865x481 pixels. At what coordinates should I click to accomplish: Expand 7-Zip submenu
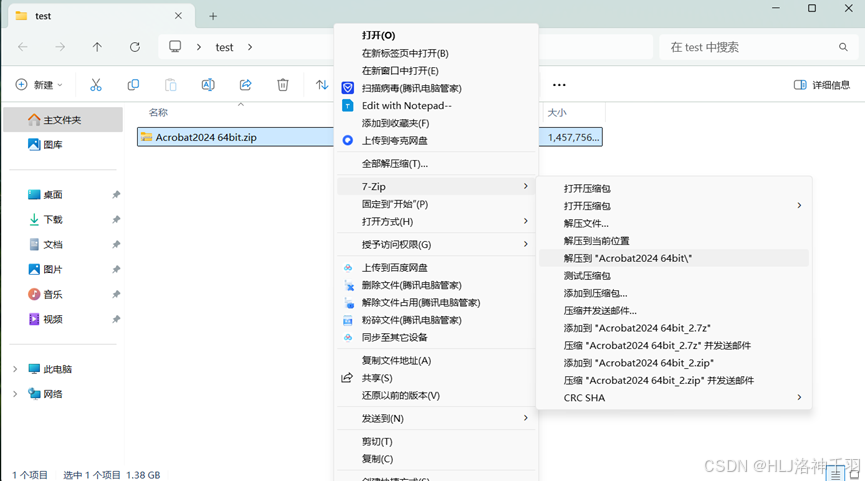[437, 186]
